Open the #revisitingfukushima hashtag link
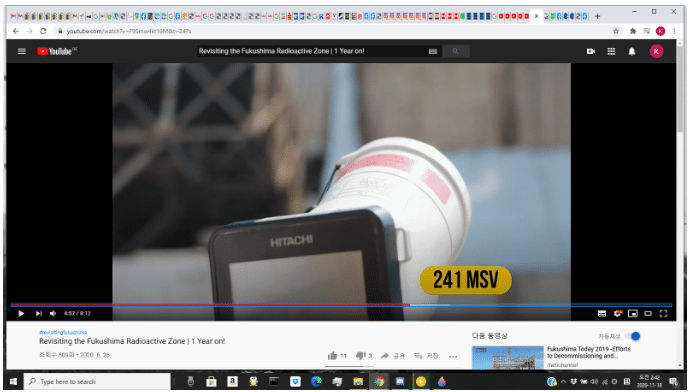Image resolution: width=691 pixels, height=392 pixels. [63, 332]
